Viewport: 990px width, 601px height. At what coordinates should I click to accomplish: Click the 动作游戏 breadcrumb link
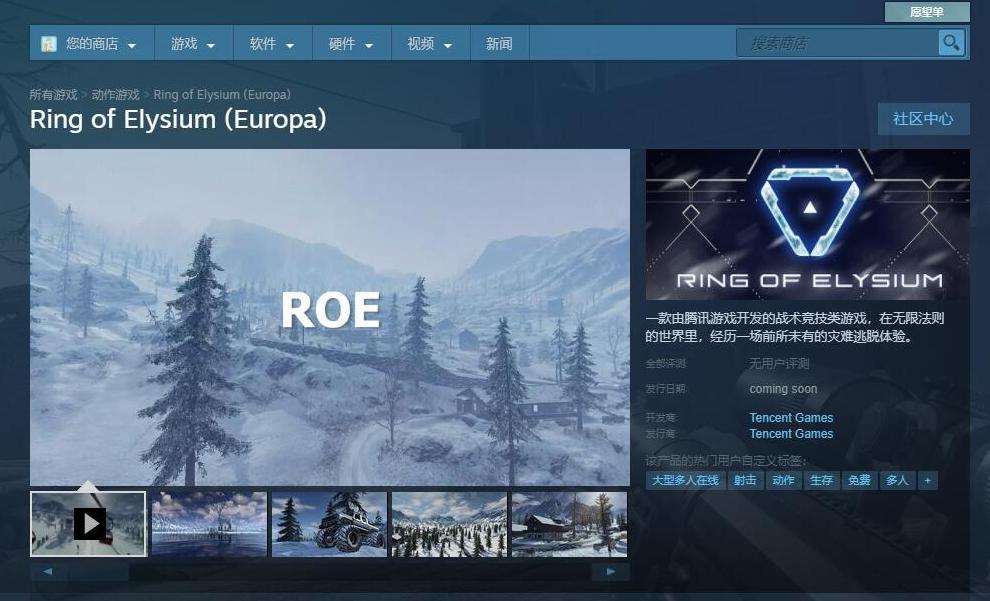(115, 95)
